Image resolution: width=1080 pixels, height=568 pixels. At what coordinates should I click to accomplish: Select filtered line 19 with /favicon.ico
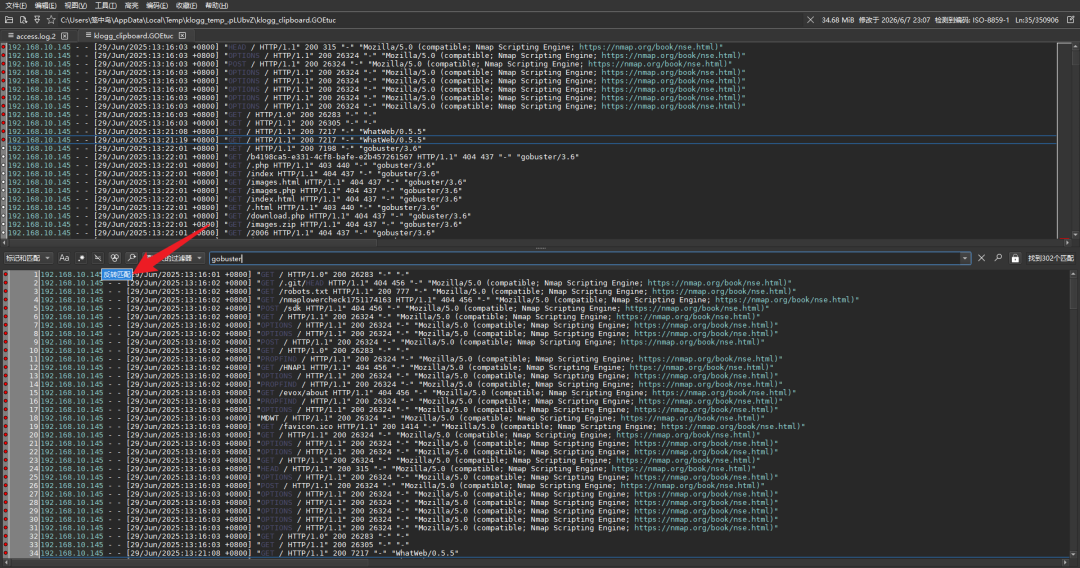[x=554, y=426]
